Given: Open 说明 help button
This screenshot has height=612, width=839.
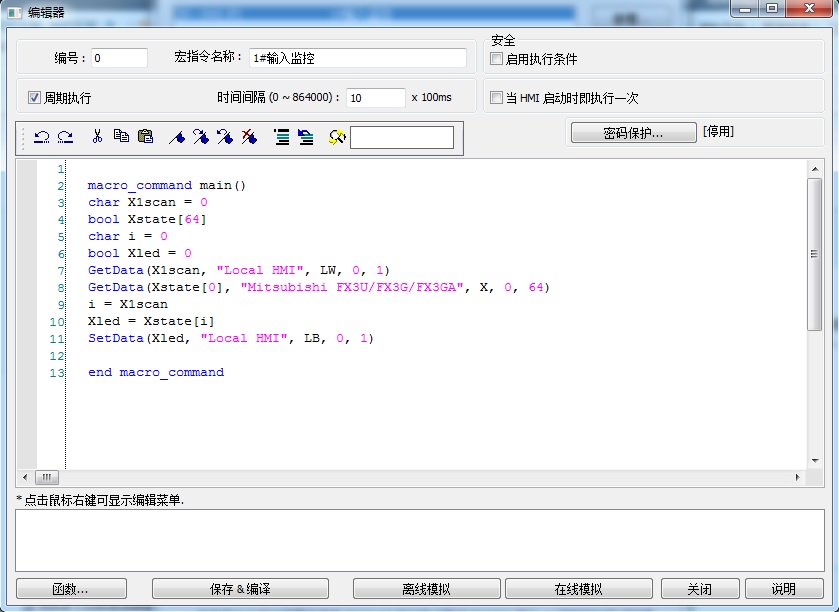Looking at the screenshot, I should click(784, 589).
